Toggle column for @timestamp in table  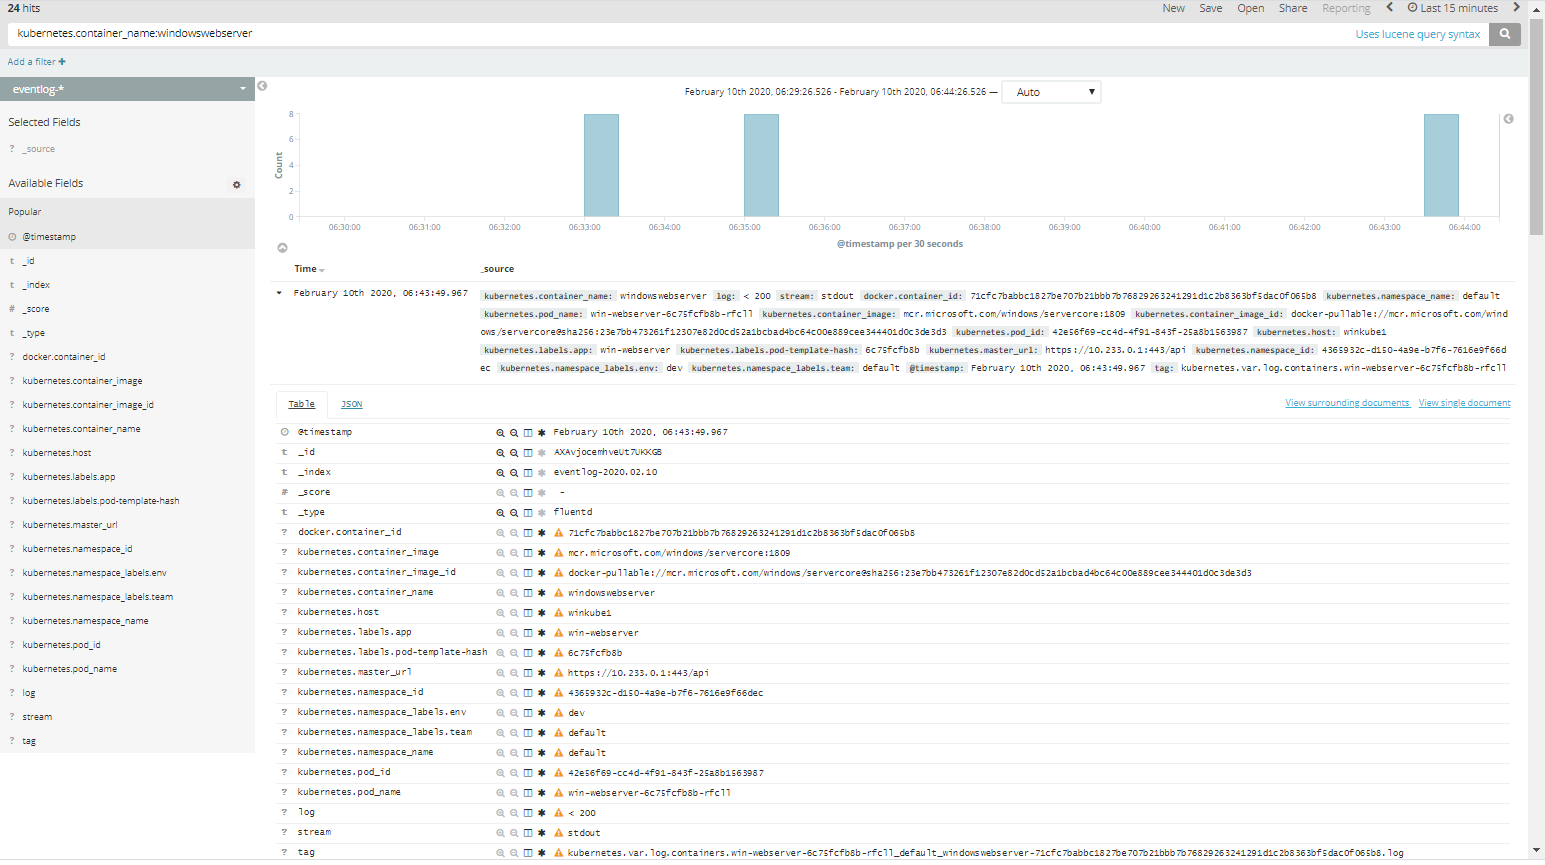pyautogui.click(x=528, y=433)
